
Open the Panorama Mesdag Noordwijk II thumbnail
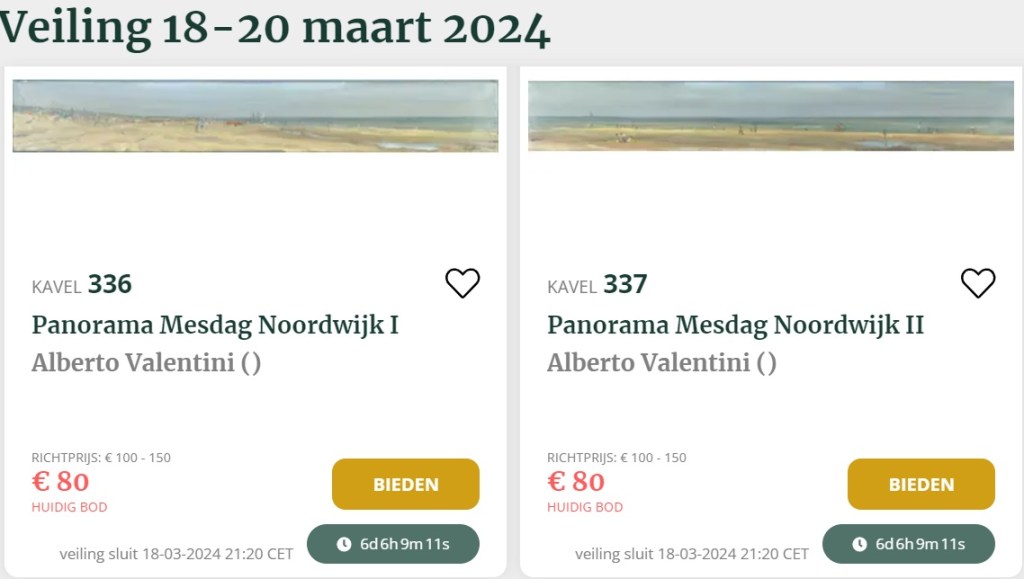point(770,116)
